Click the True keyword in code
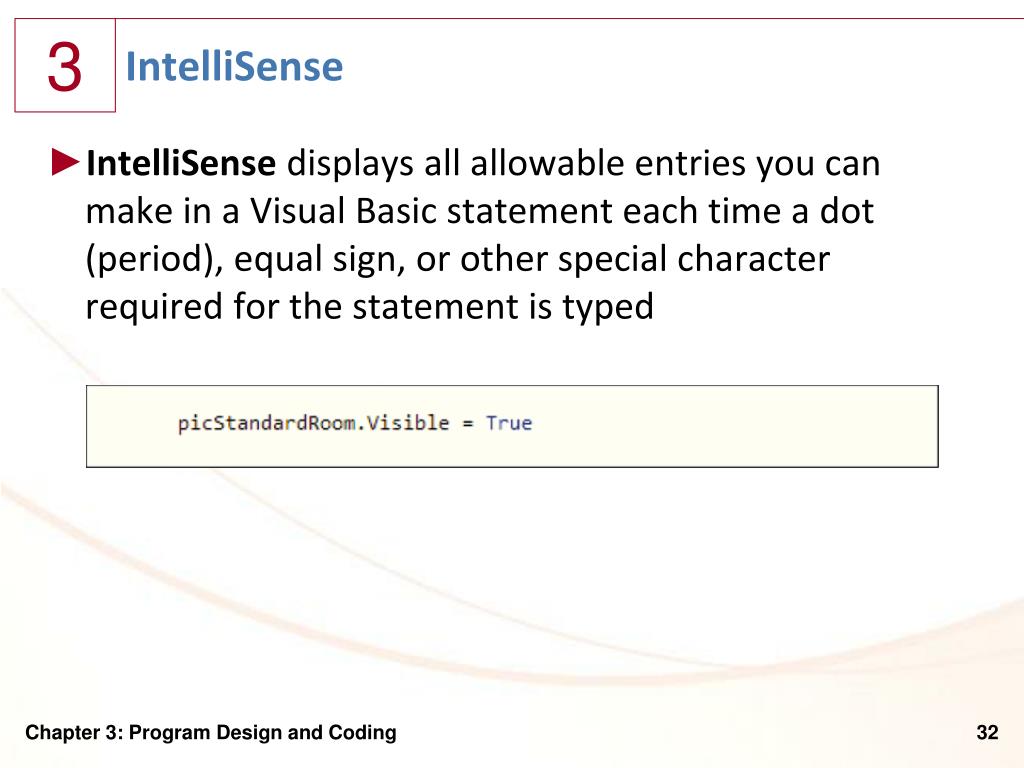This screenshot has height=768, width=1024. 509,423
